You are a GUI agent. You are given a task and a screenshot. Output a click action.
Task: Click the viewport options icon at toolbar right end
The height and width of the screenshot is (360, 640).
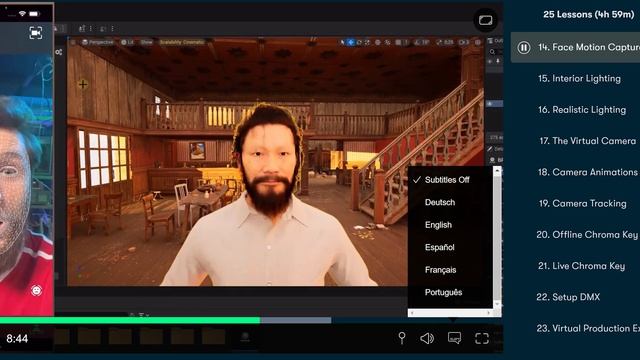point(478,42)
